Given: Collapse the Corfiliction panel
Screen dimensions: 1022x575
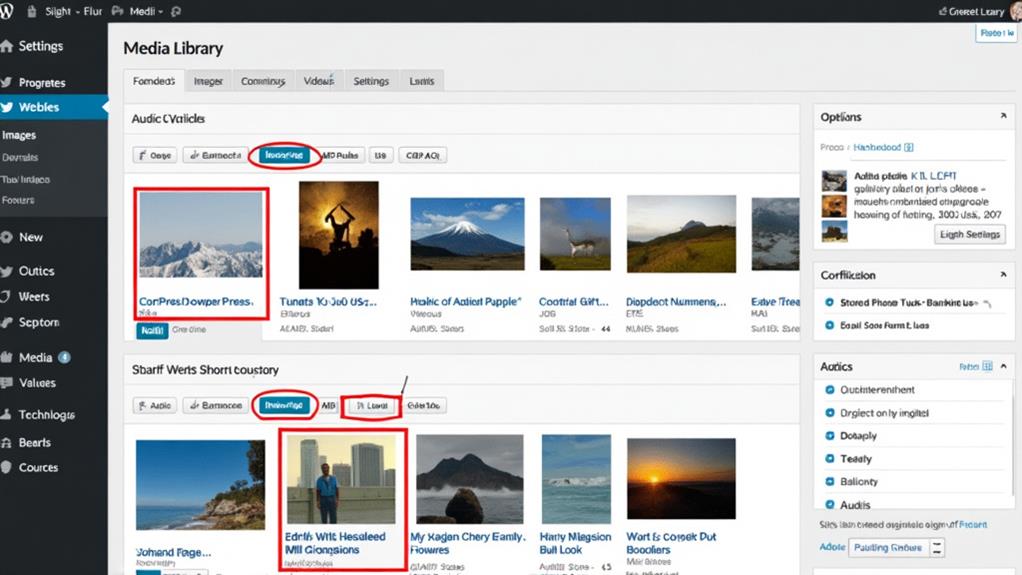Looking at the screenshot, I should (1003, 274).
